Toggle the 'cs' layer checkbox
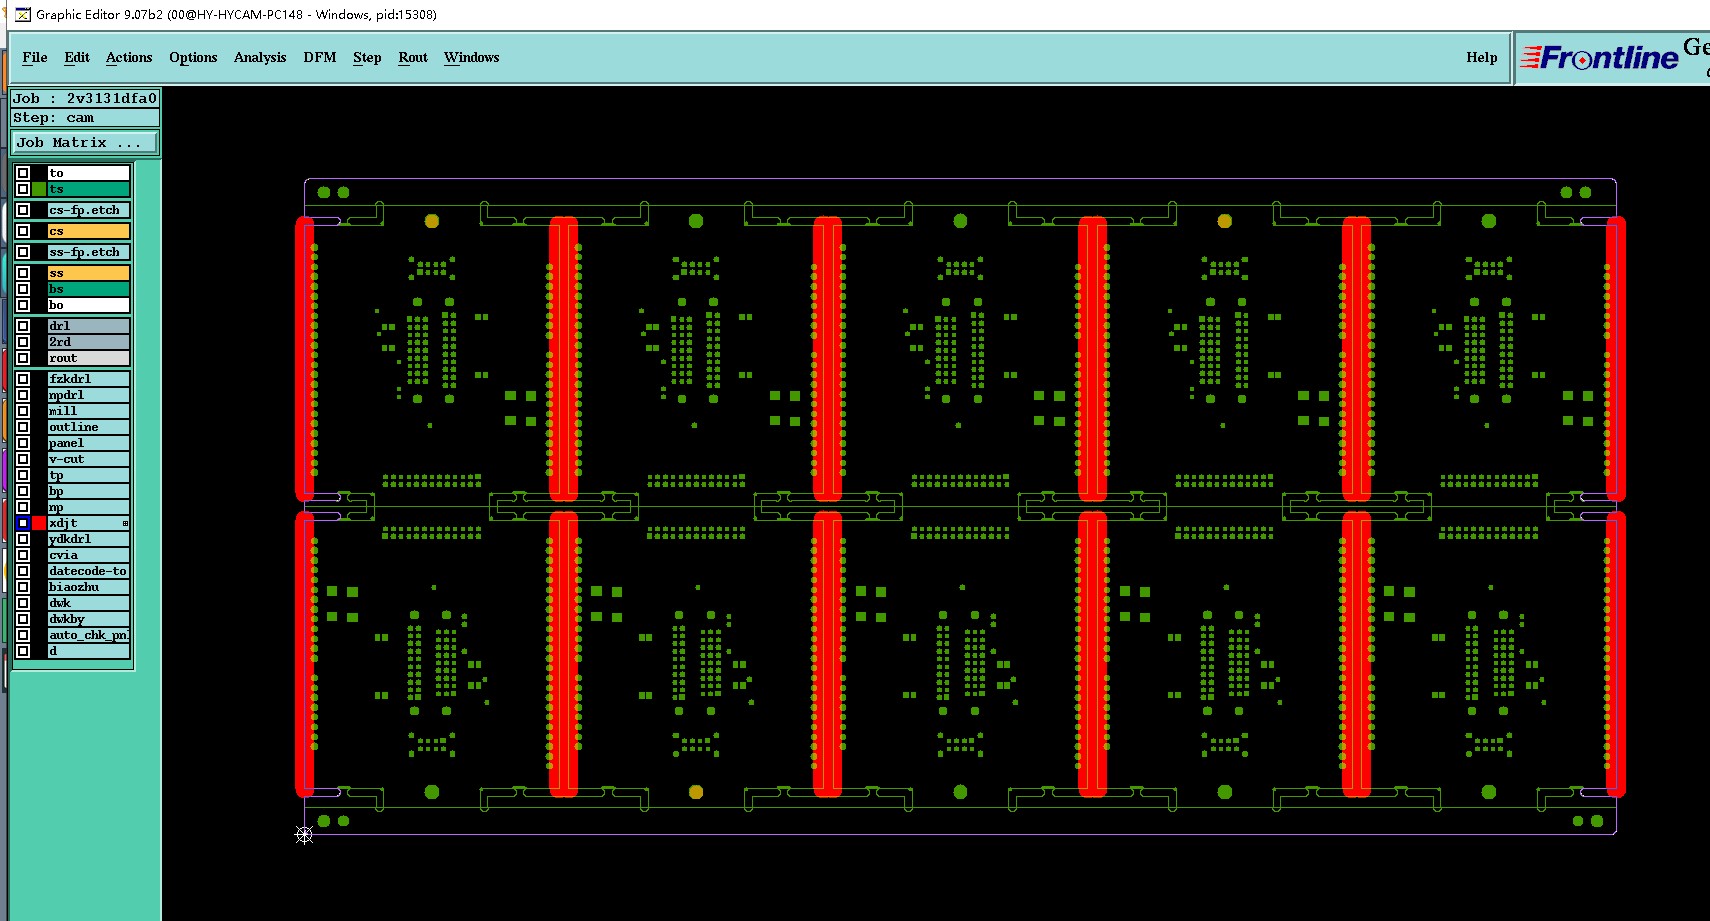 pos(23,231)
